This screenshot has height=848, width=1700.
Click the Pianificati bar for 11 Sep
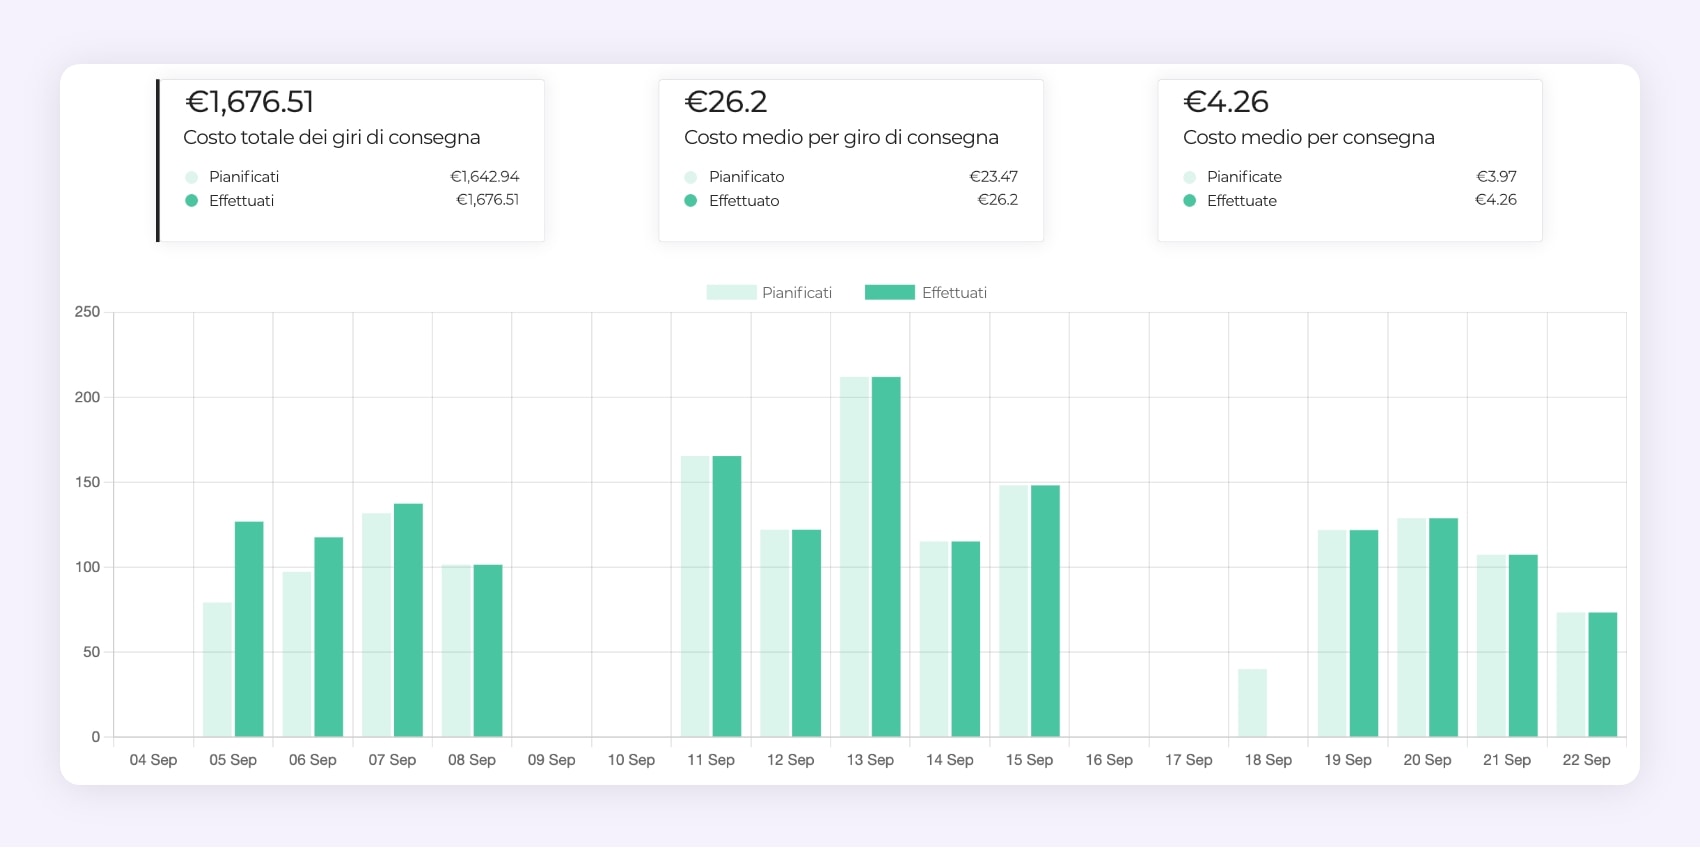695,596
